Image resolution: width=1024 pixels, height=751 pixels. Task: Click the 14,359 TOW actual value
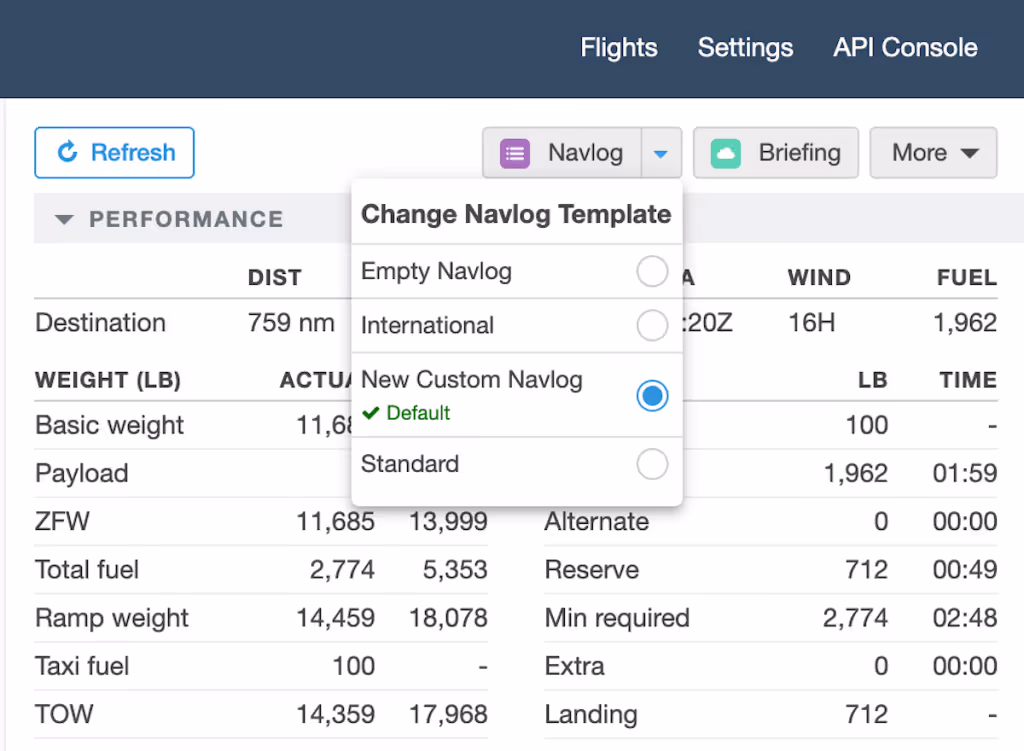pyautogui.click(x=336, y=714)
